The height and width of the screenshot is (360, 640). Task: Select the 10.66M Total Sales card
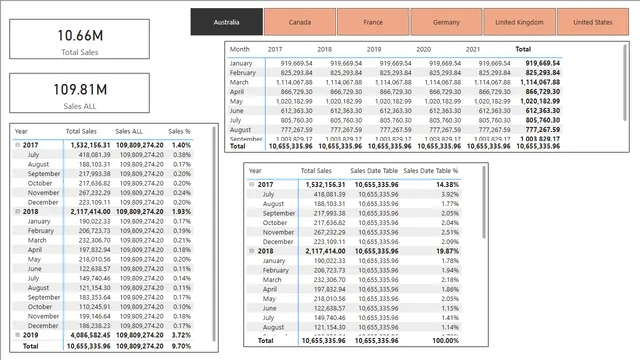click(80, 39)
